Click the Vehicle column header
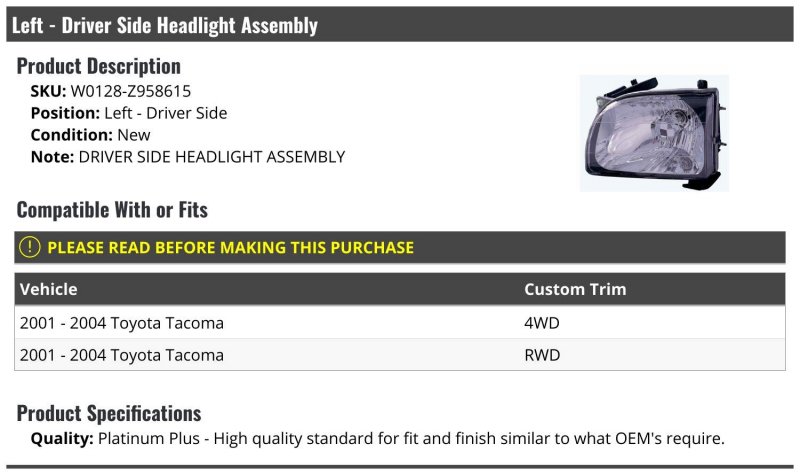The image size is (800, 475). pyautogui.click(x=48, y=289)
